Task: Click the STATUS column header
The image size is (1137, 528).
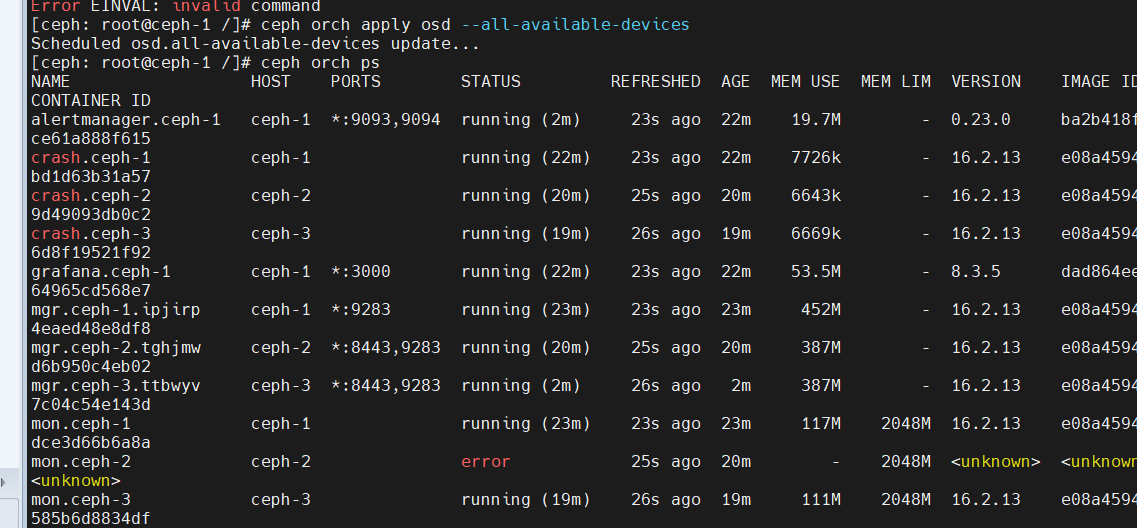Action: point(491,81)
